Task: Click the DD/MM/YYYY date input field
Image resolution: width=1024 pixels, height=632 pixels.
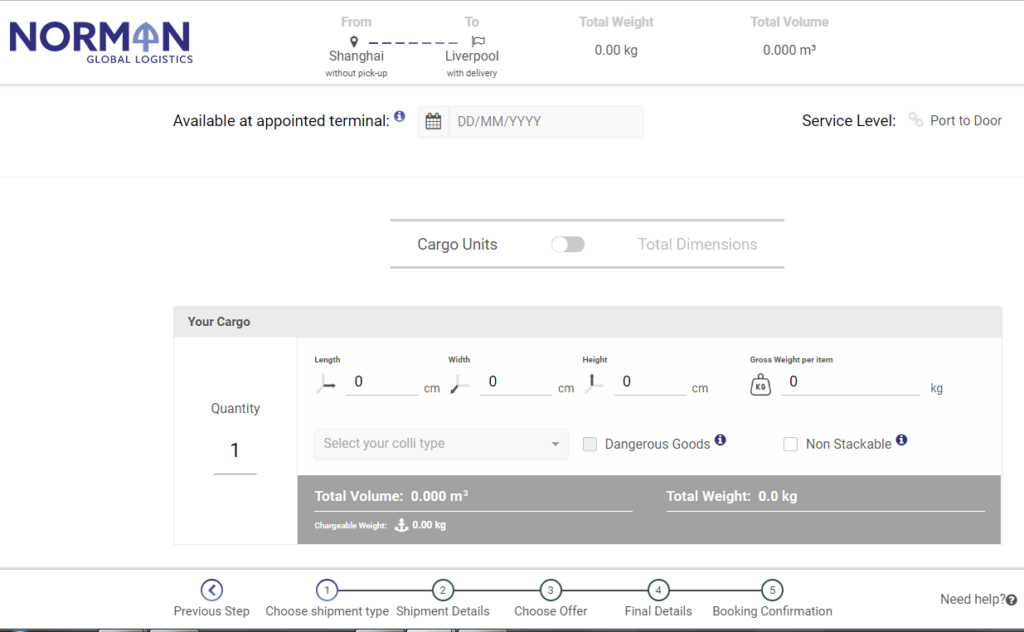Action: coord(546,121)
